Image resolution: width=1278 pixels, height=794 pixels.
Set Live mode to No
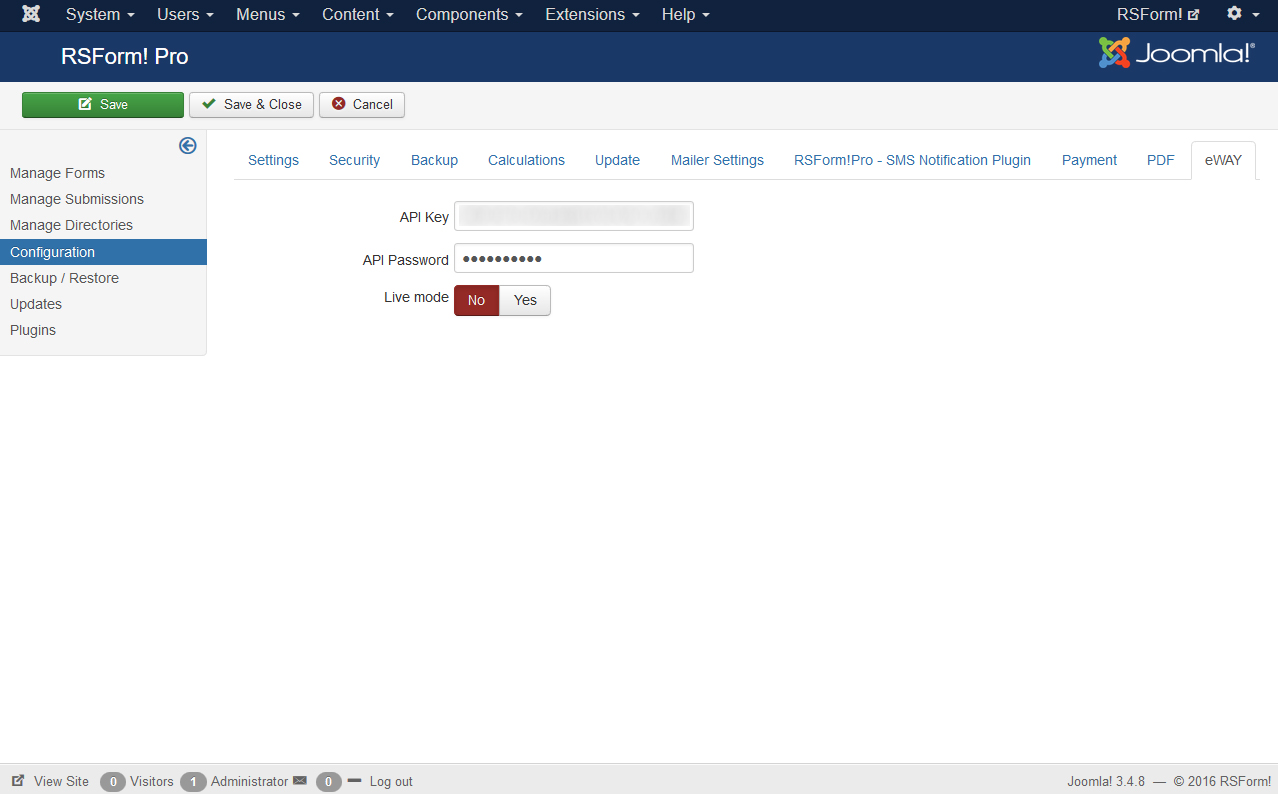(476, 300)
